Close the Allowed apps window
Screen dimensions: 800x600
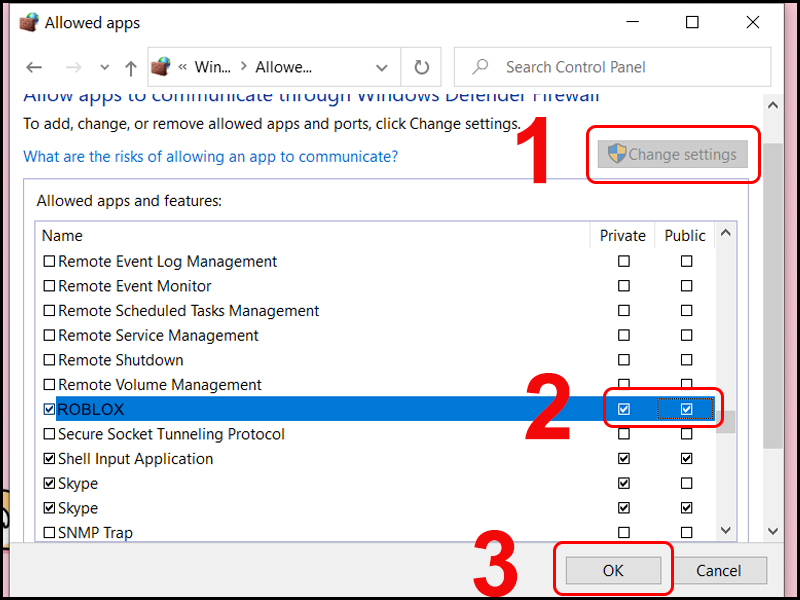[x=753, y=22]
